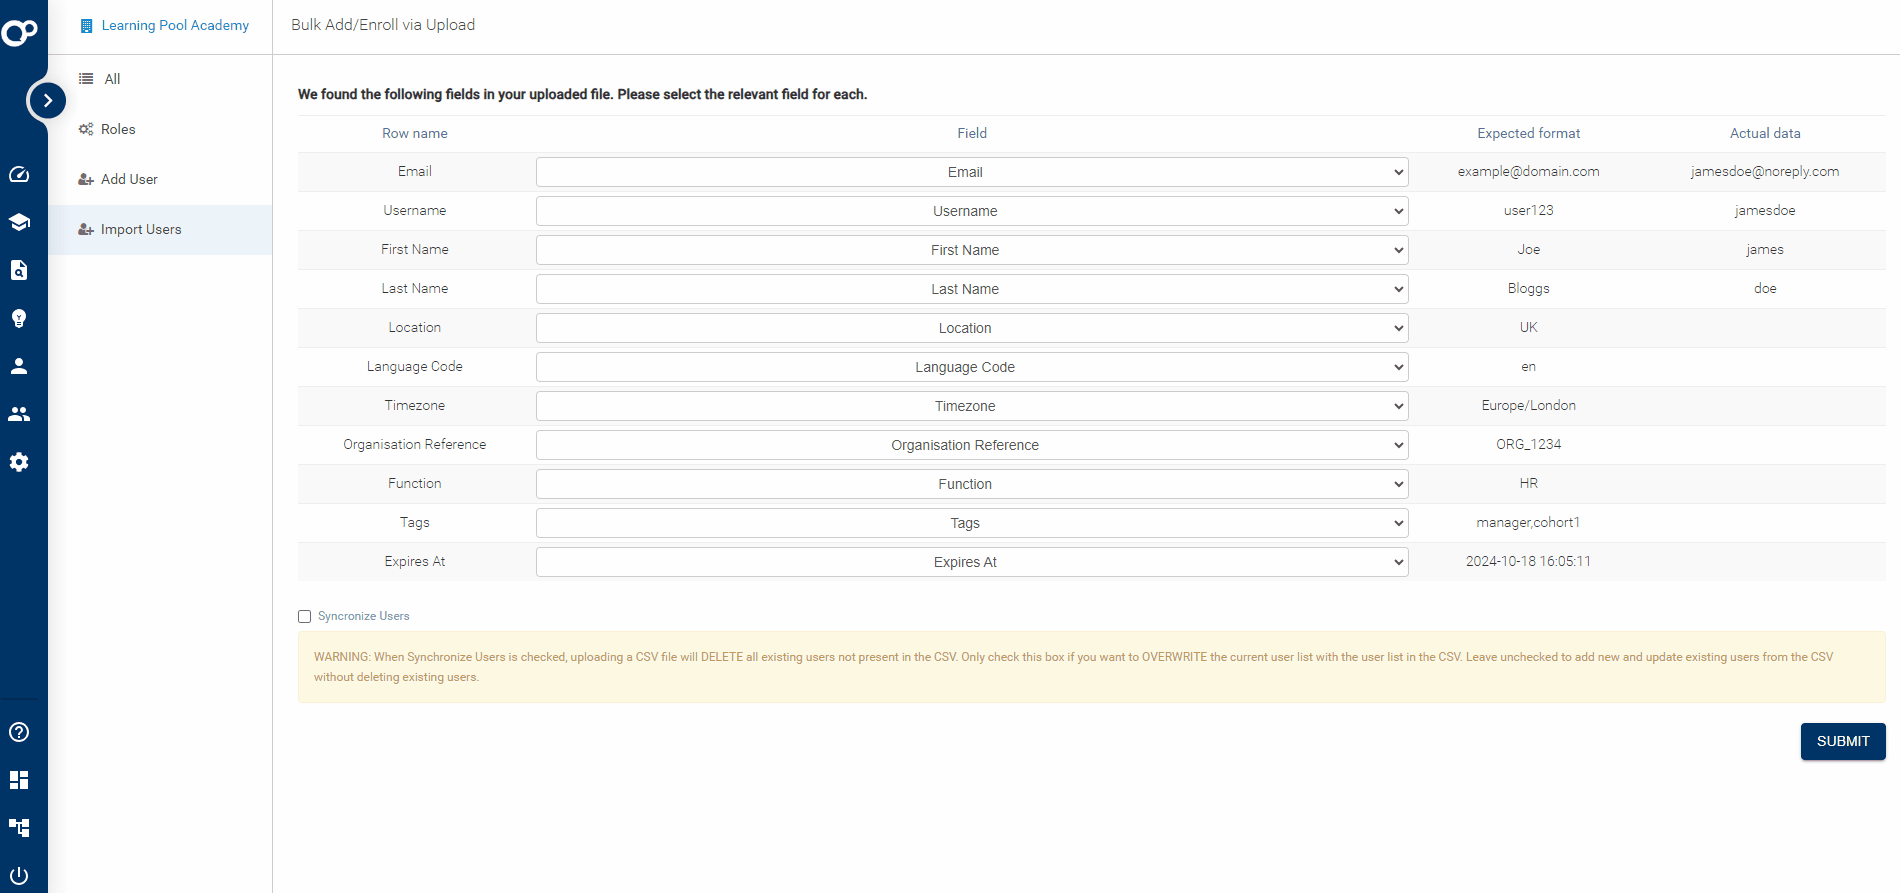1900x893 pixels.
Task: Select the Roles menu item
Action: [x=118, y=129]
